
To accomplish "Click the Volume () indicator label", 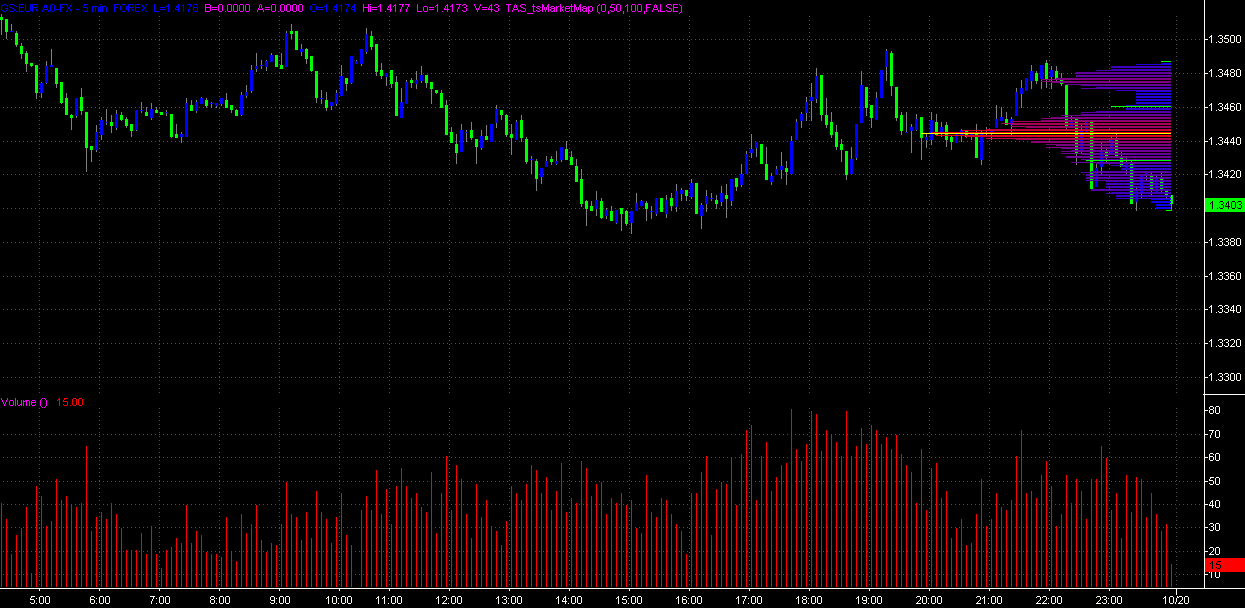I will pos(24,402).
